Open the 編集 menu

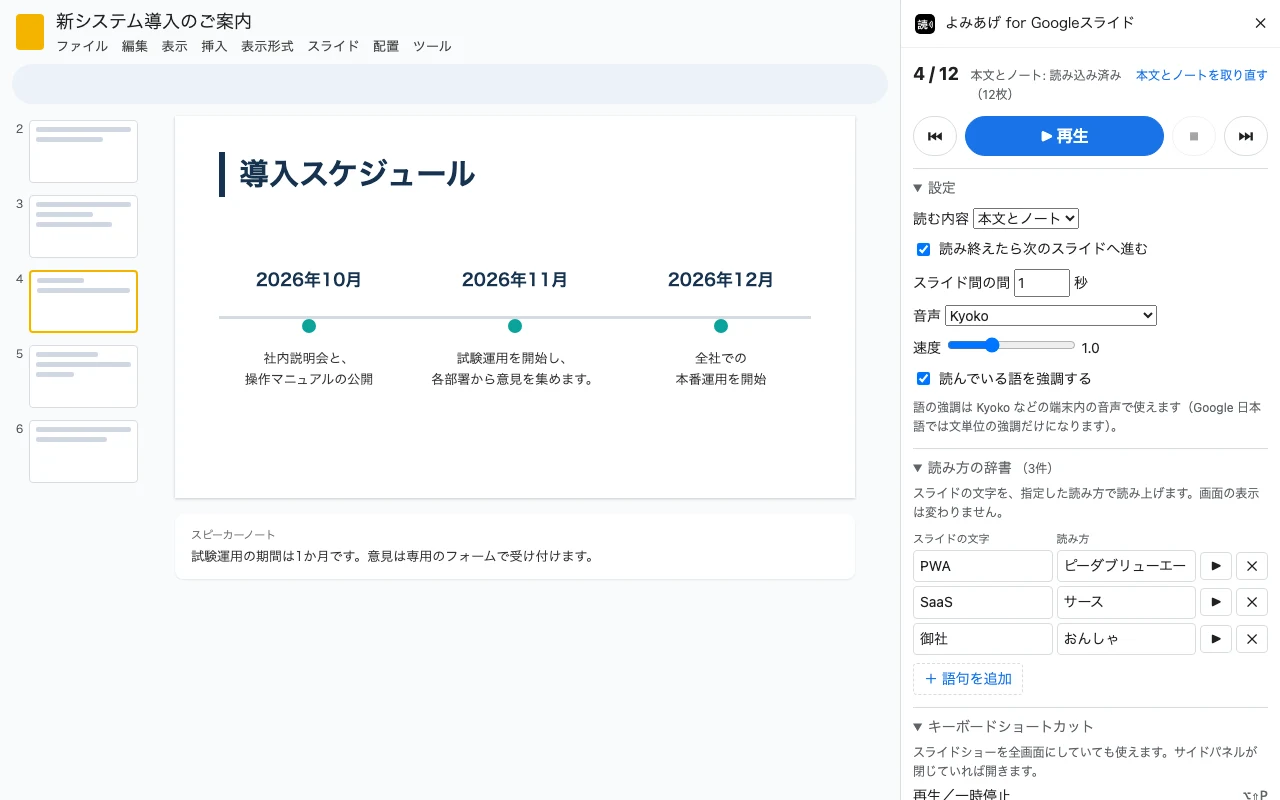[x=135, y=46]
